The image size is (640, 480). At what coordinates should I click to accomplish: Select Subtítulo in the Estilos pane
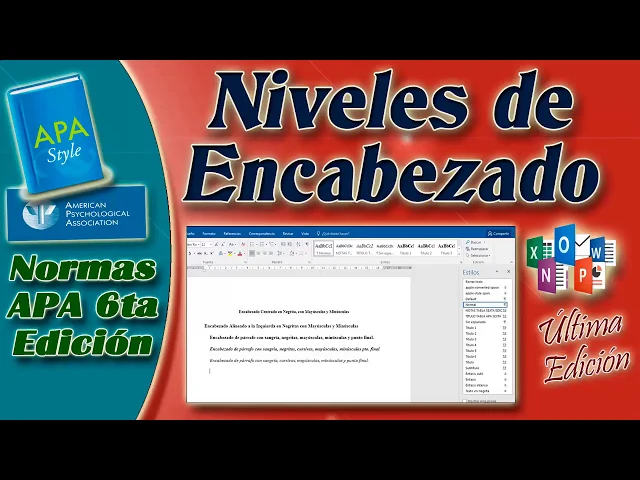(485, 368)
